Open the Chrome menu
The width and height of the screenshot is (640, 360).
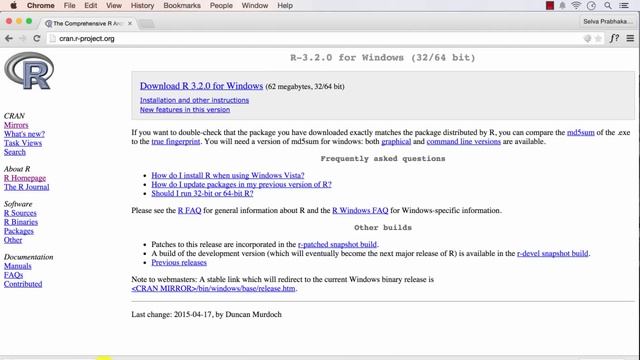click(x=40, y=6)
